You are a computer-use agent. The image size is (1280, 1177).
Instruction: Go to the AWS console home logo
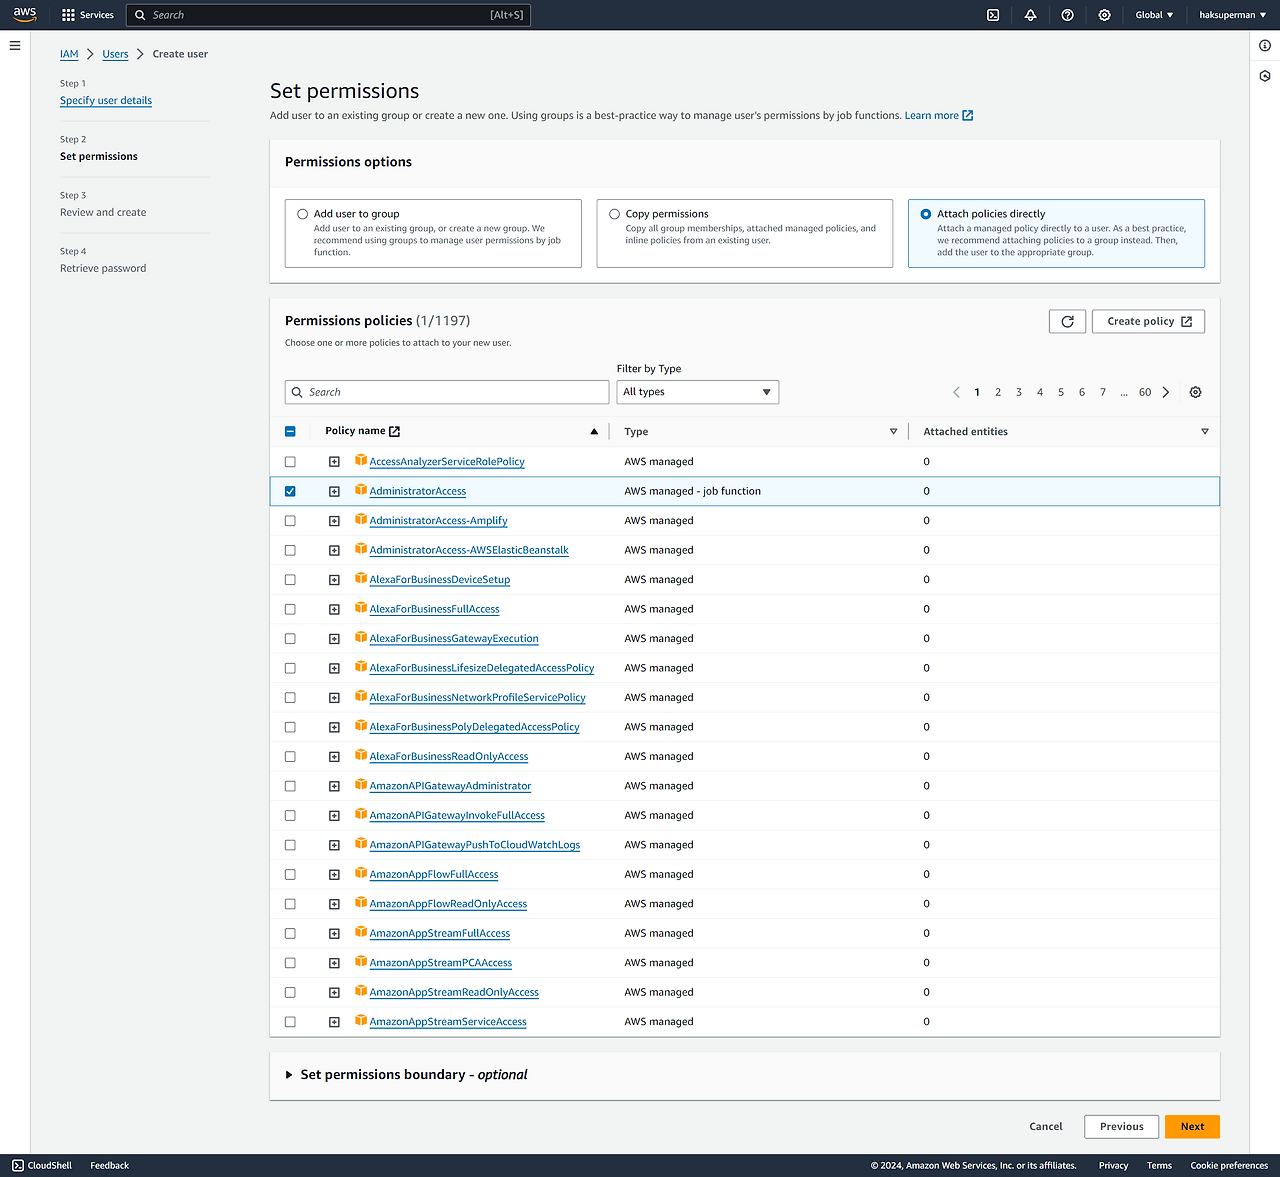25,14
